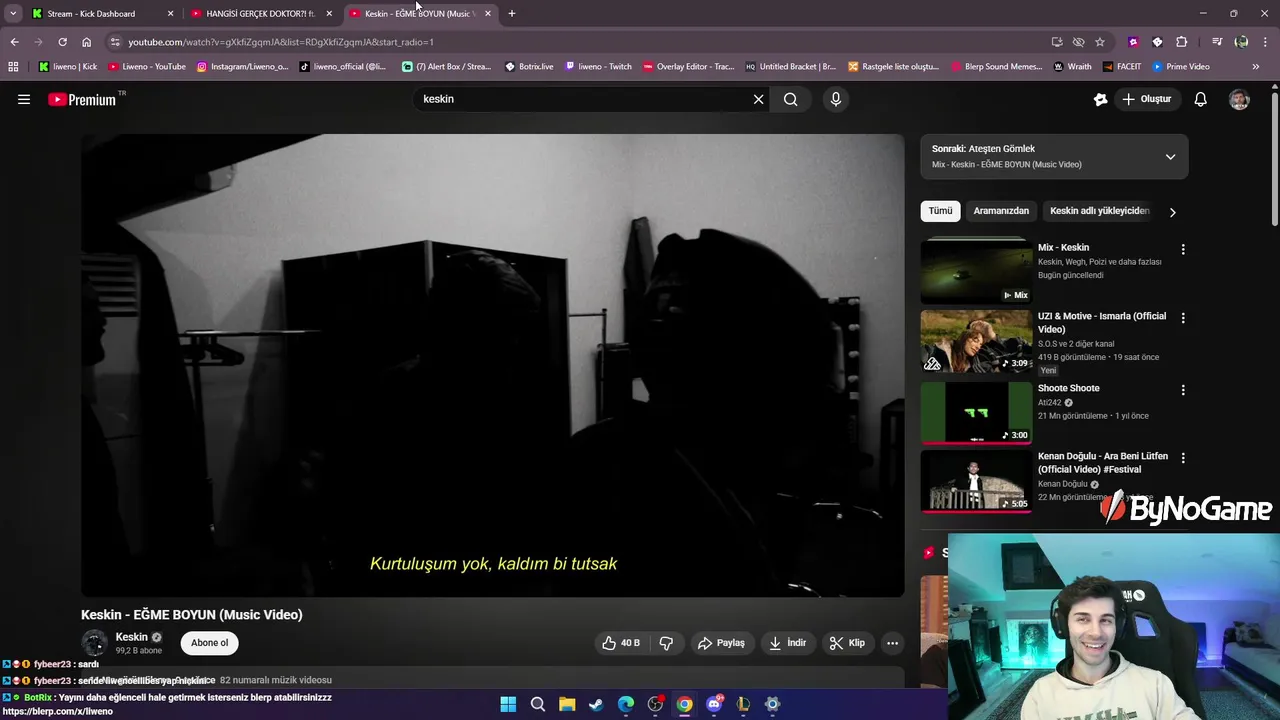Download the video with İndir
Viewport: 1280px width, 720px height.
[787, 643]
